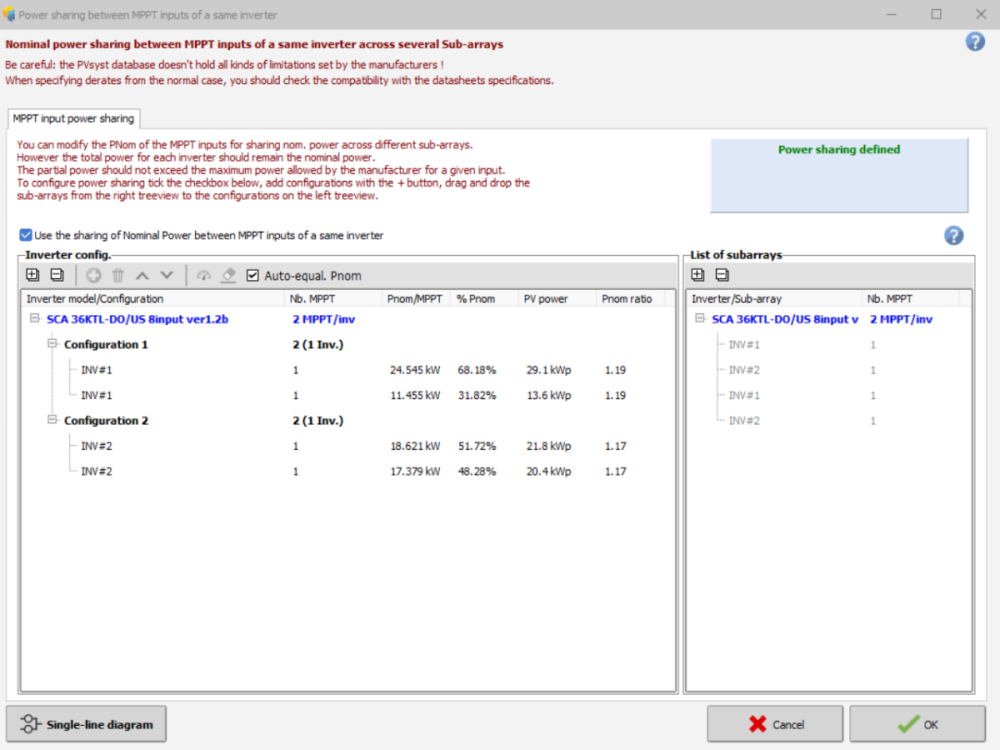Image resolution: width=1000 pixels, height=750 pixels.
Task: Click the eraser icon in config toolbar
Action: (228, 275)
